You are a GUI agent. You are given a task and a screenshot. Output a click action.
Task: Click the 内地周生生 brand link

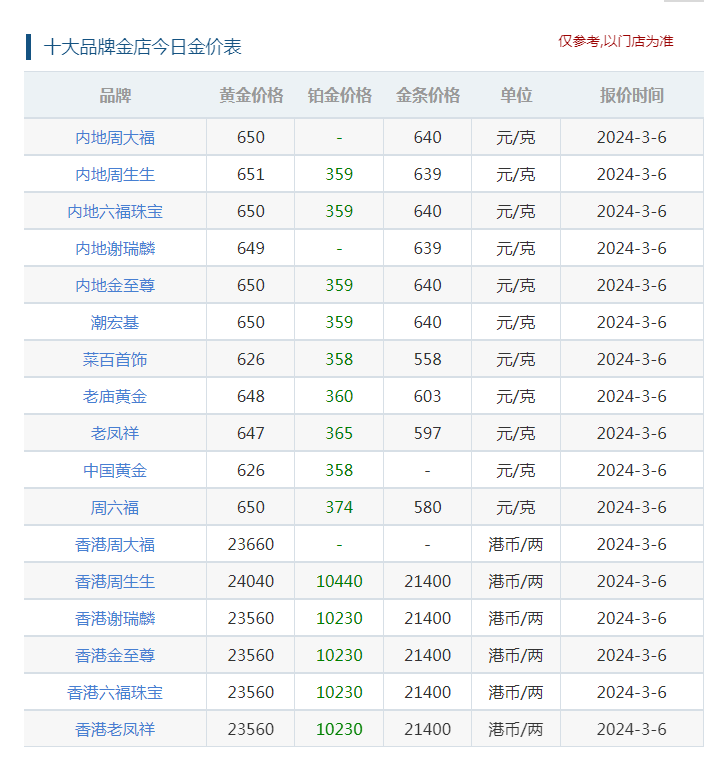click(115, 174)
